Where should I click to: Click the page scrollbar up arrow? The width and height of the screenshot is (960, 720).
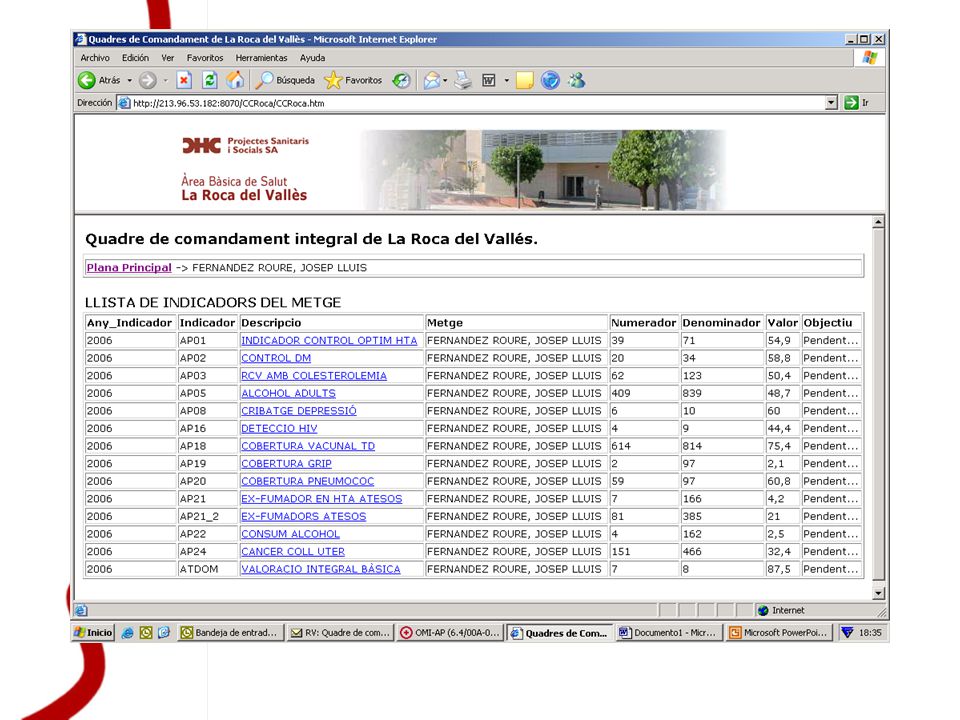tap(878, 222)
